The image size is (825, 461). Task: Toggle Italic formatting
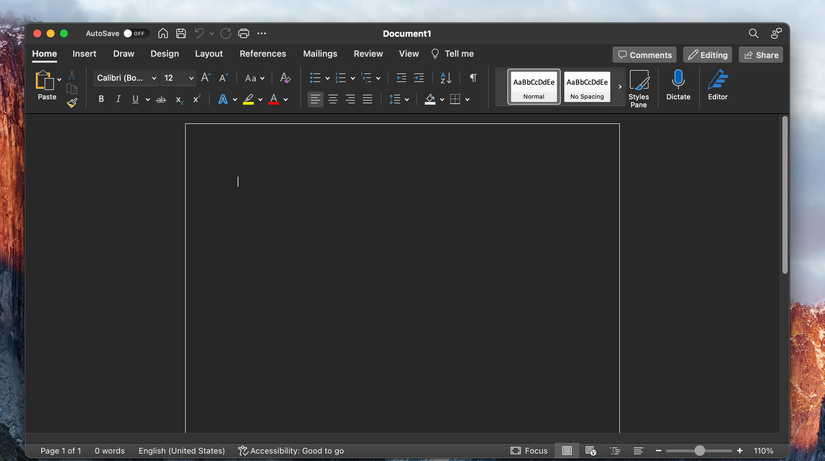point(118,99)
